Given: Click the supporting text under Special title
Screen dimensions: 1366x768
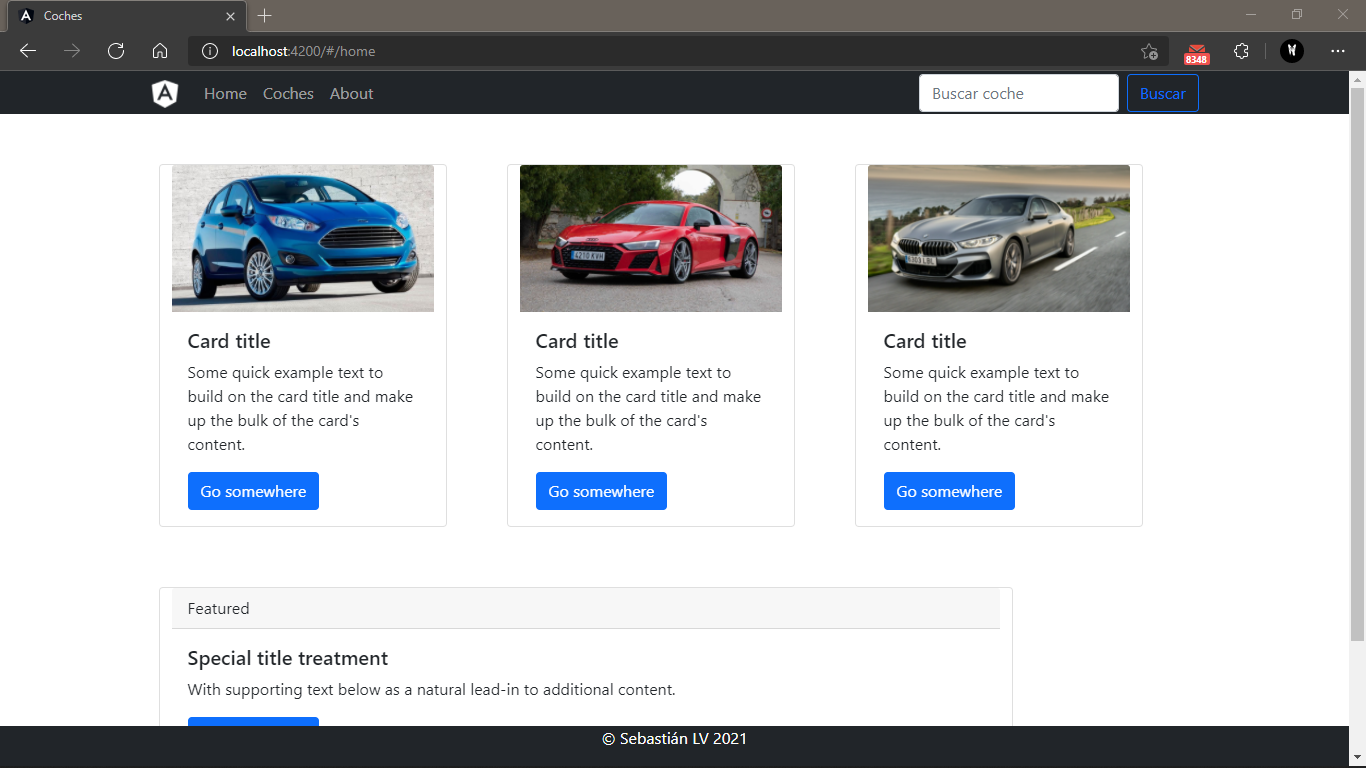Looking at the screenshot, I should 432,689.
